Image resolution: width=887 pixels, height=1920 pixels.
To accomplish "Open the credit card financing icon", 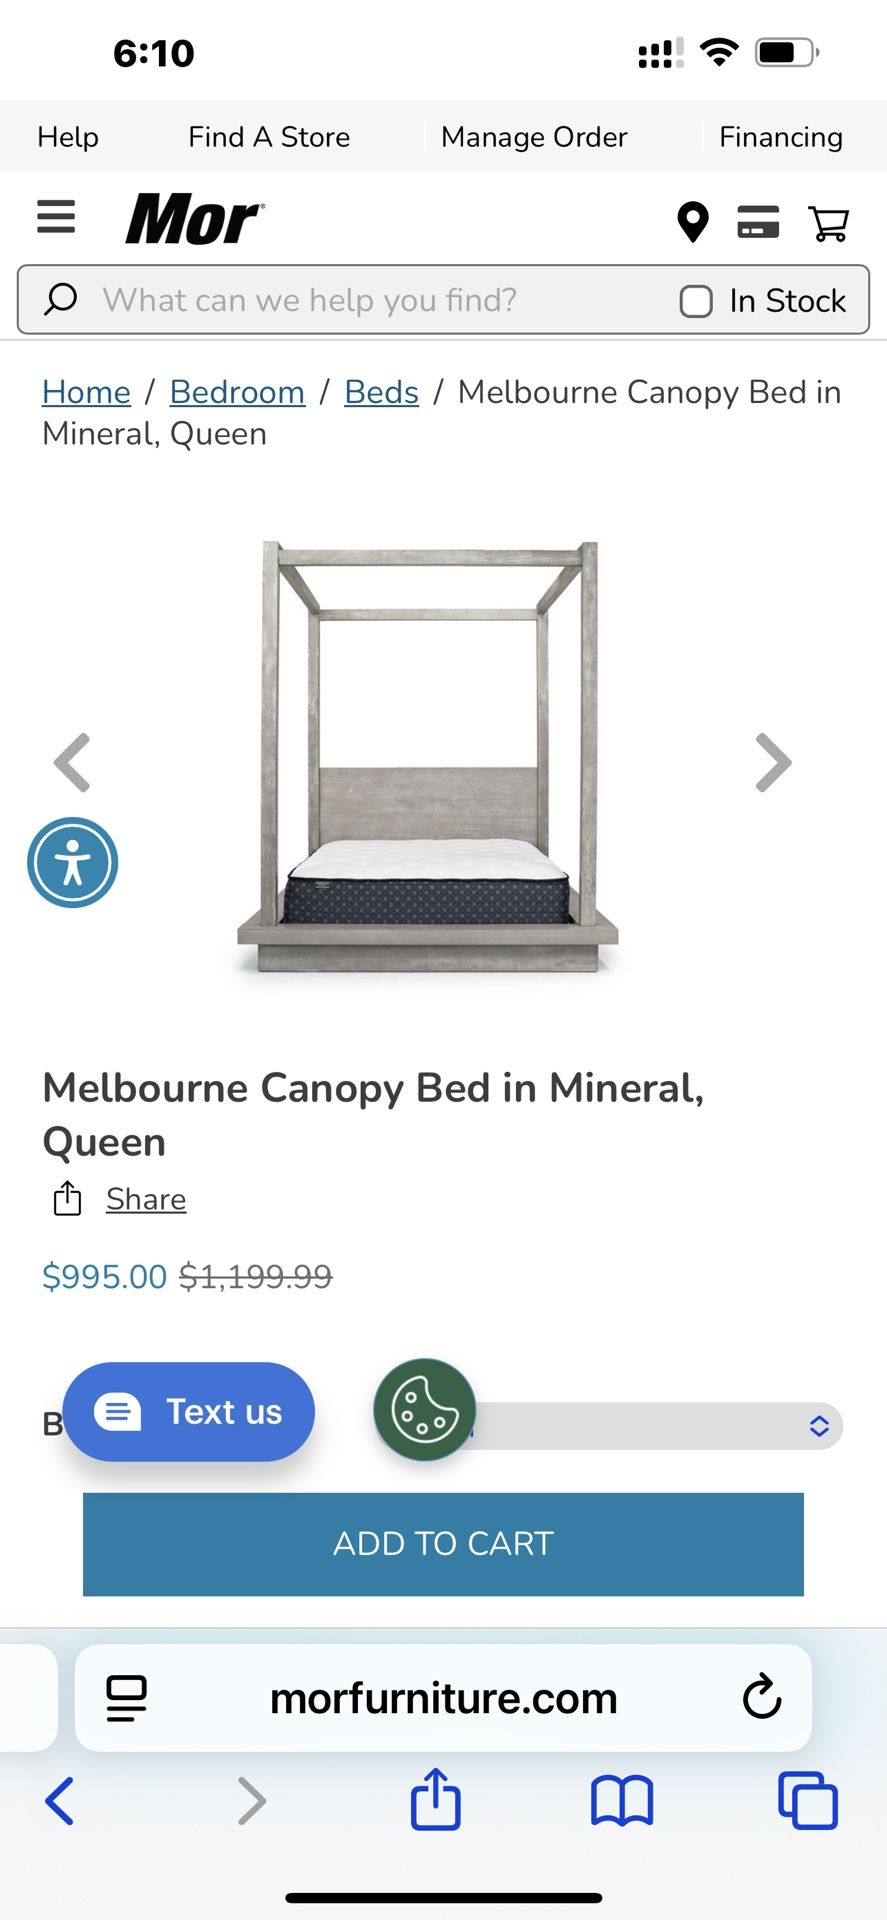I will 758,221.
